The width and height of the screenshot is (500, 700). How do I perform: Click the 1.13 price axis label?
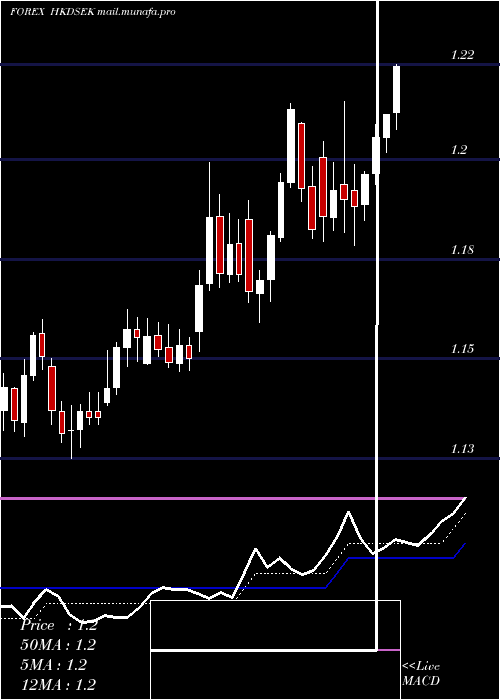pyautogui.click(x=462, y=449)
